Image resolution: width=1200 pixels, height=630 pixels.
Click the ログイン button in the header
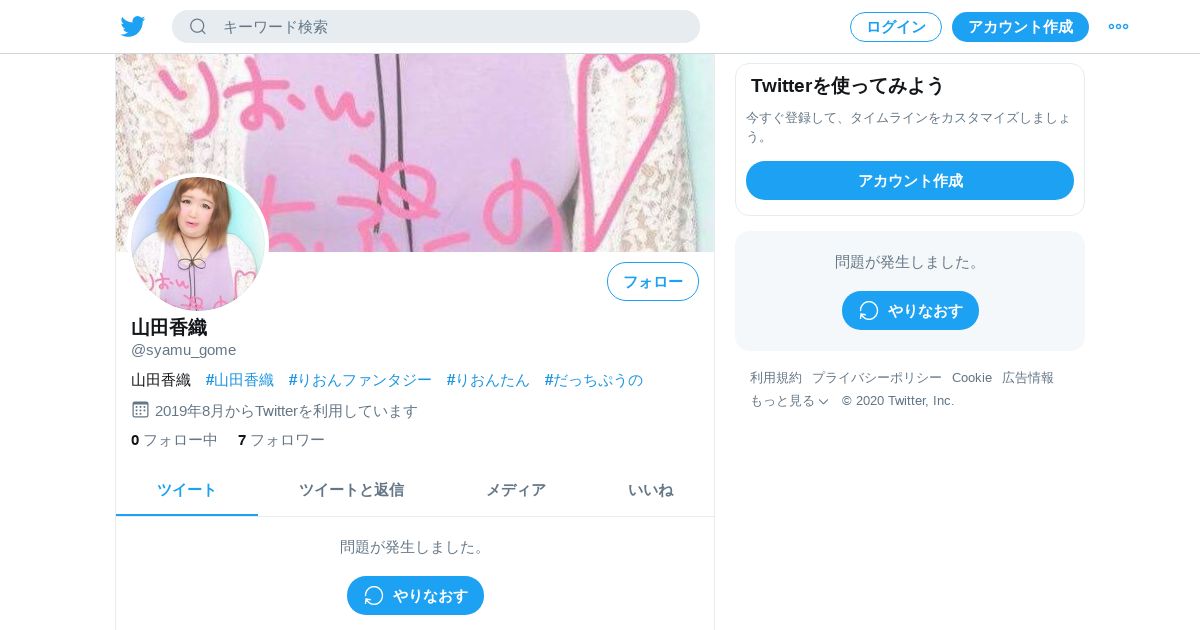tap(896, 27)
